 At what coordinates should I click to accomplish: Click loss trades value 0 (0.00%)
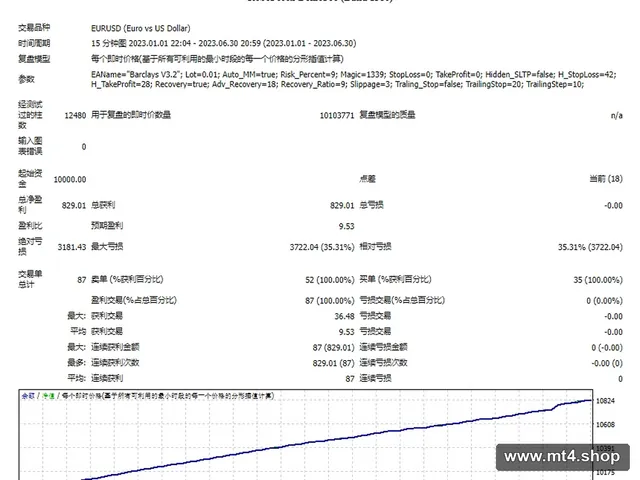[604, 301]
